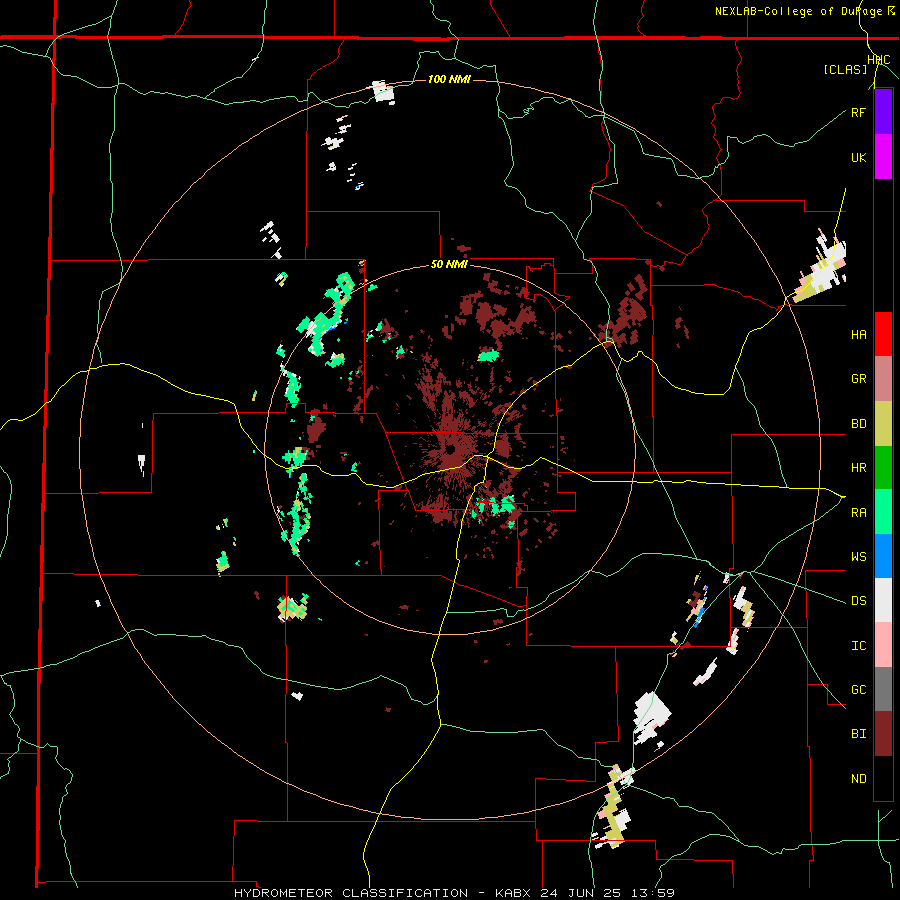Click the HHC product label
The image size is (900, 900).
pos(879,60)
